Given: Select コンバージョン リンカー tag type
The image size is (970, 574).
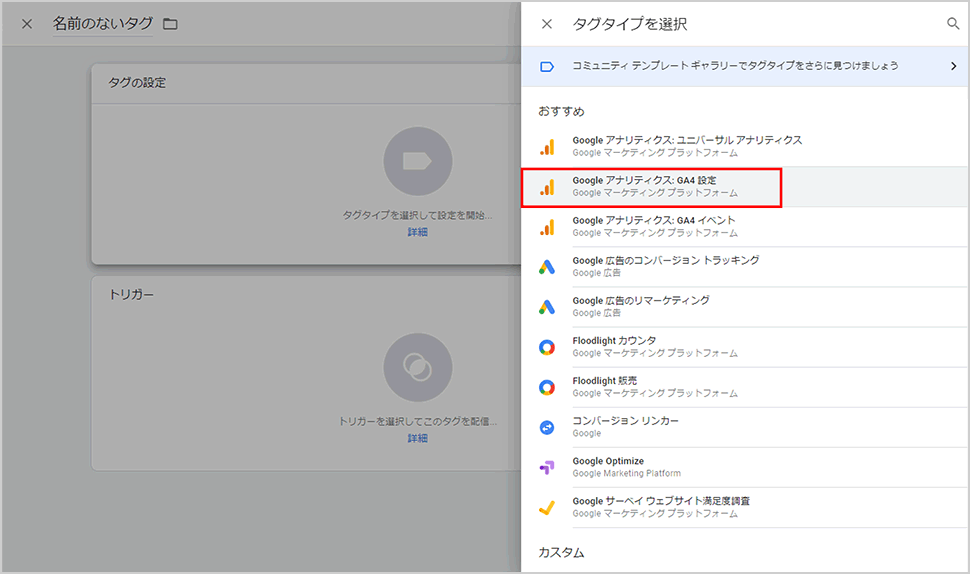Looking at the screenshot, I should pyautogui.click(x=745, y=427).
